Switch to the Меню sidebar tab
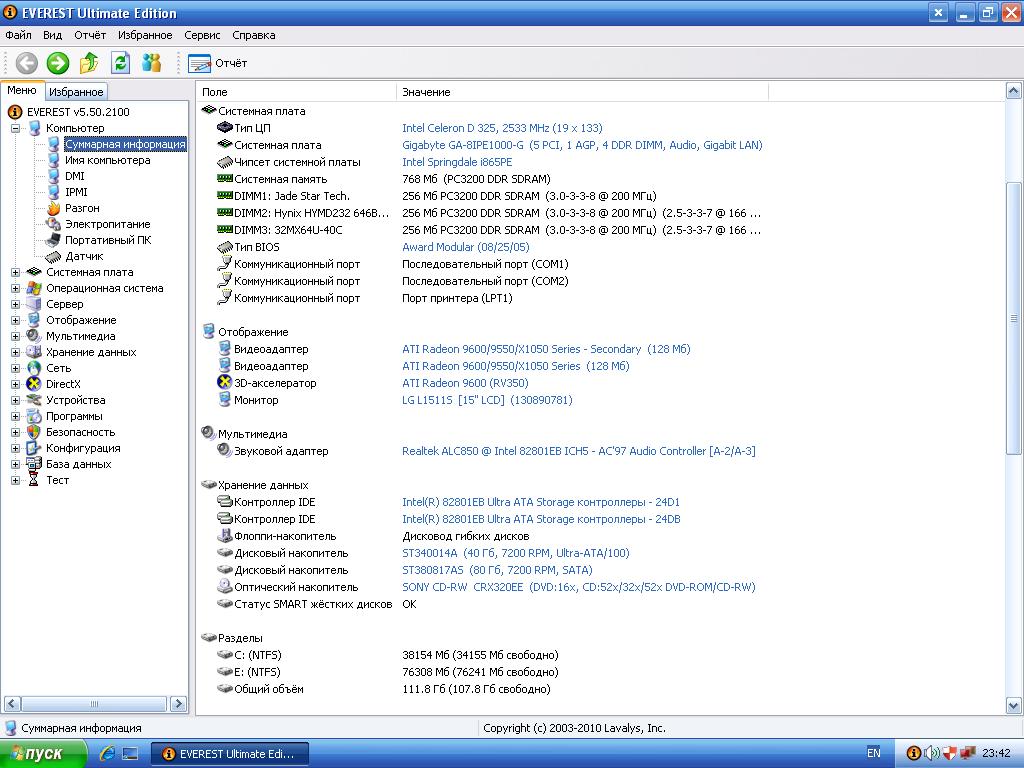Image resolution: width=1024 pixels, height=768 pixels. pyautogui.click(x=22, y=91)
